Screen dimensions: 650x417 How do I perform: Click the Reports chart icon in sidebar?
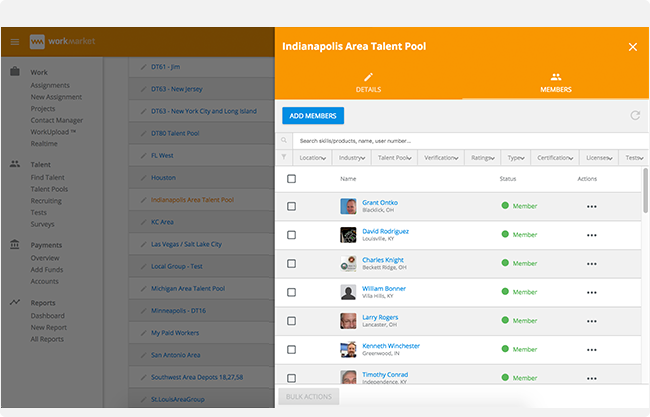(x=15, y=302)
